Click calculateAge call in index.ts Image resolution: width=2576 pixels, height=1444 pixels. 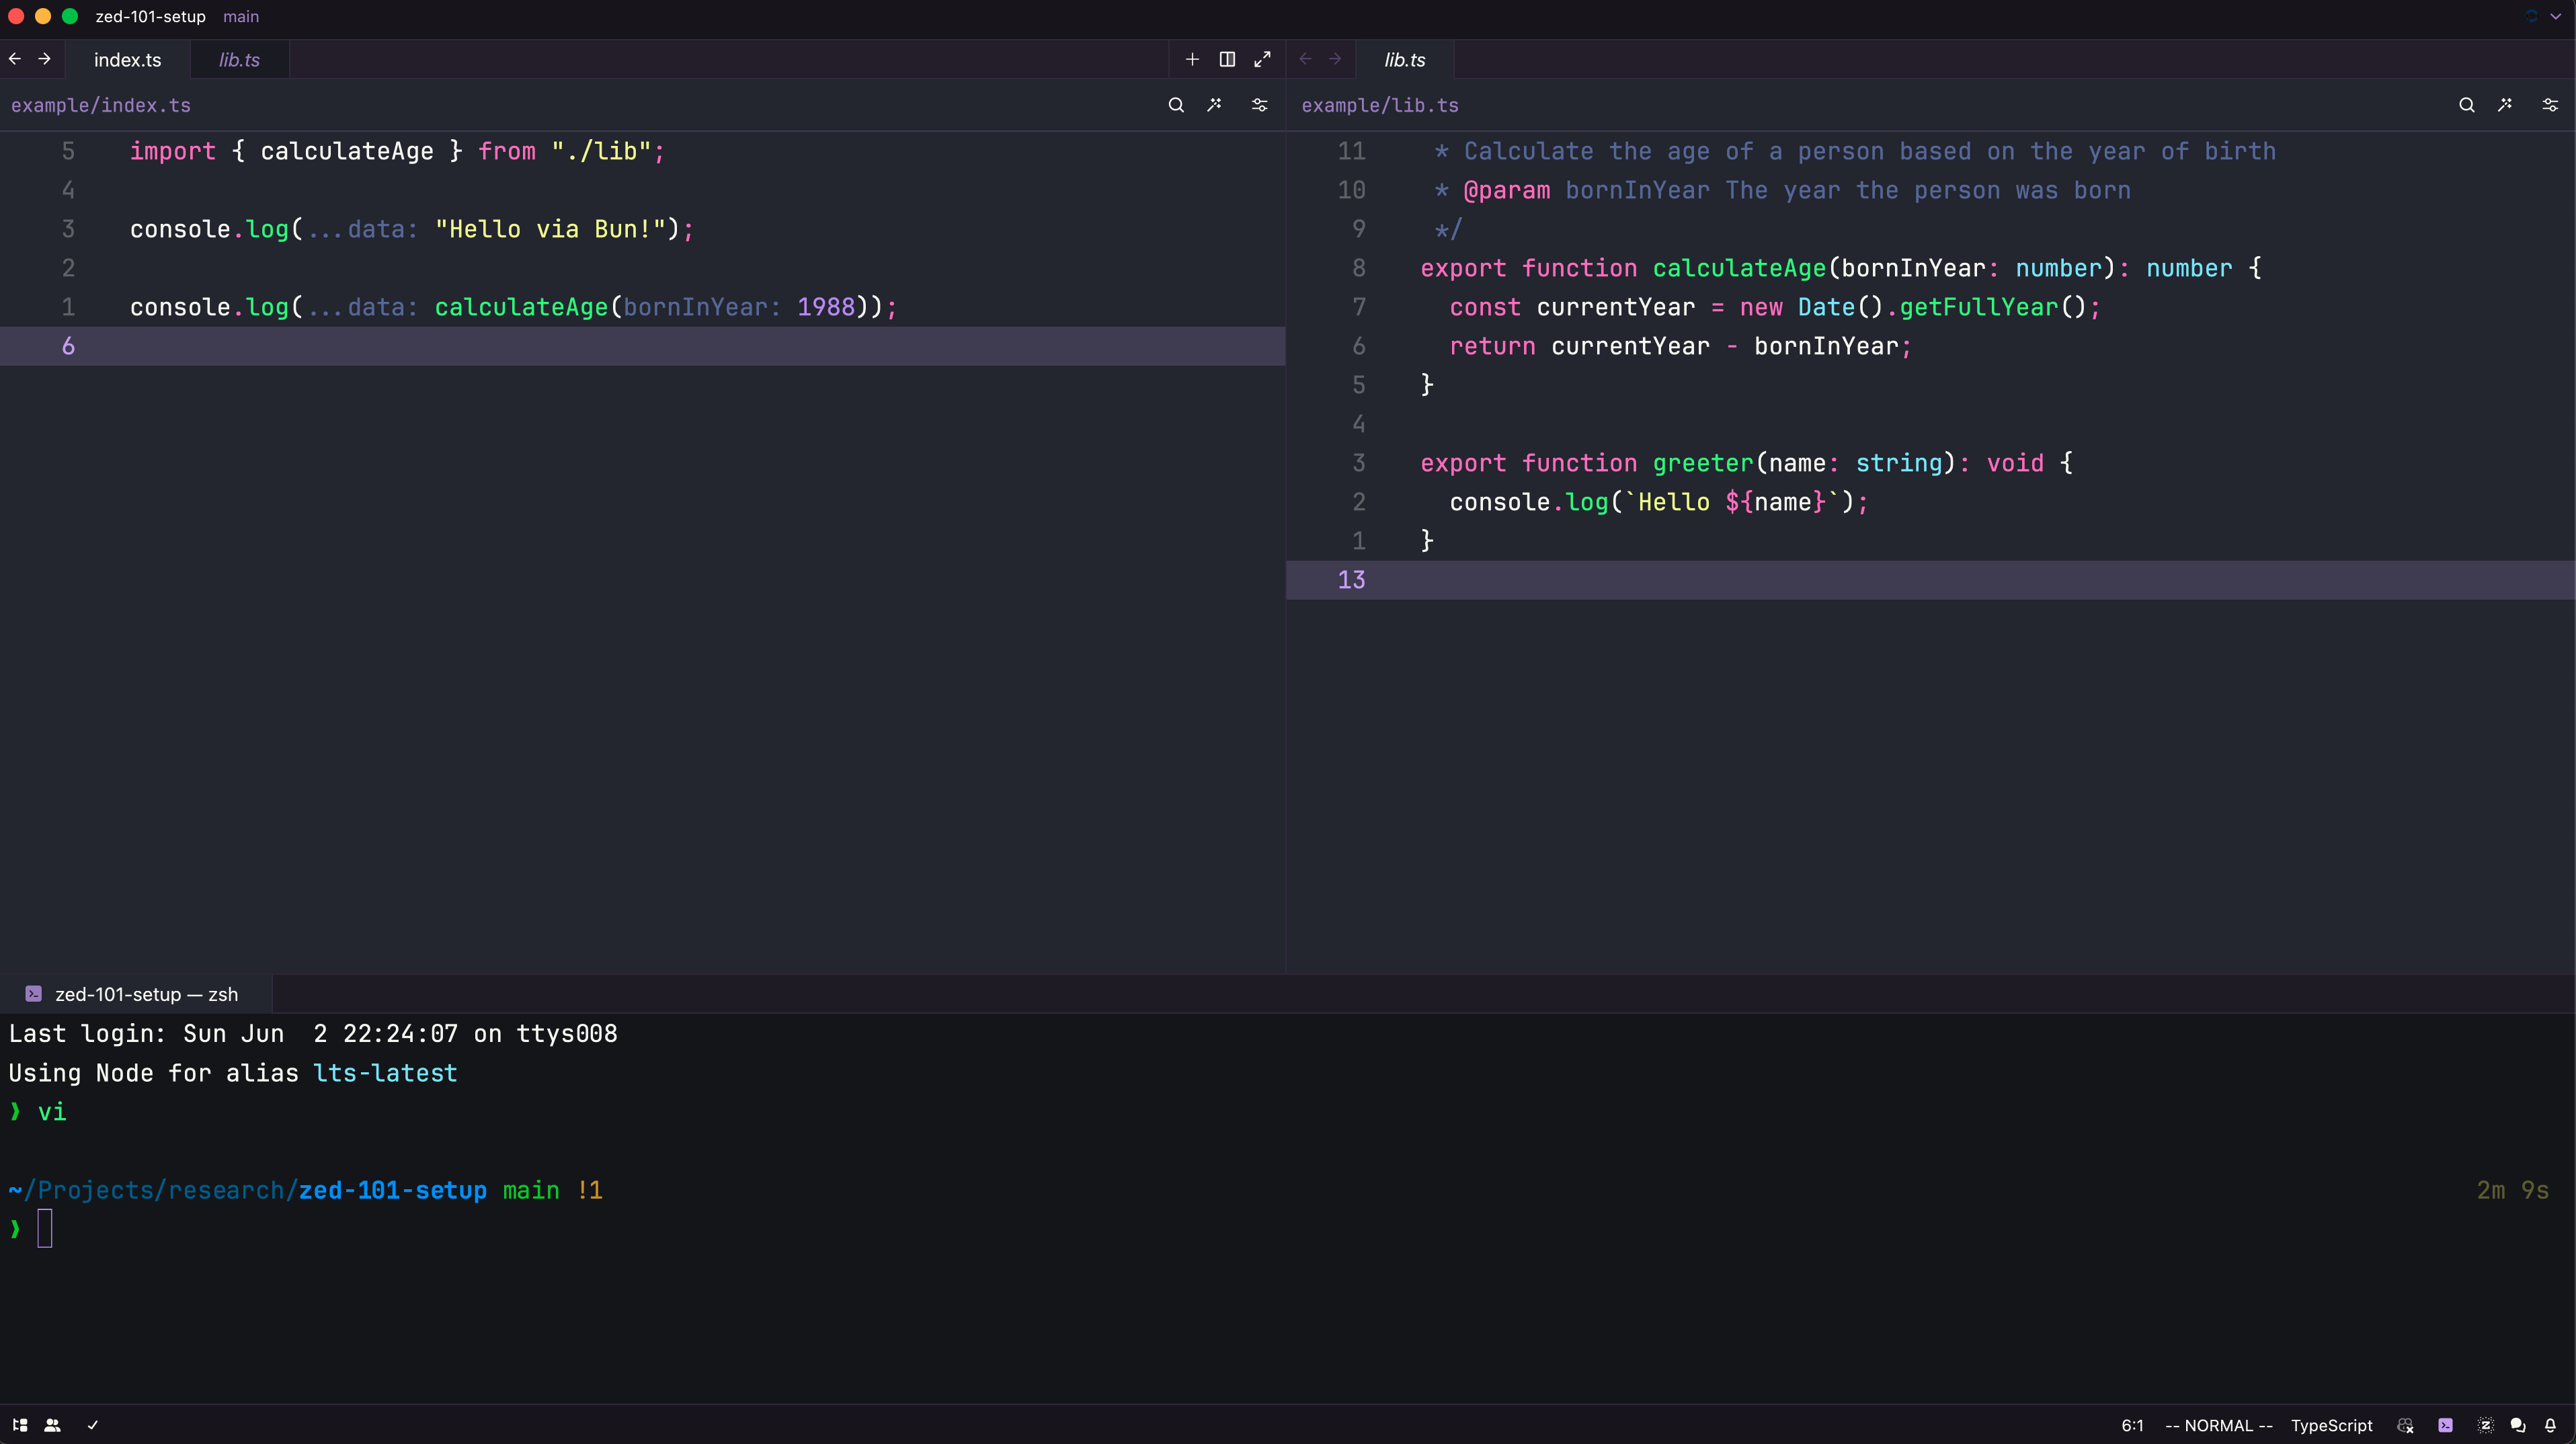pyautogui.click(x=521, y=307)
